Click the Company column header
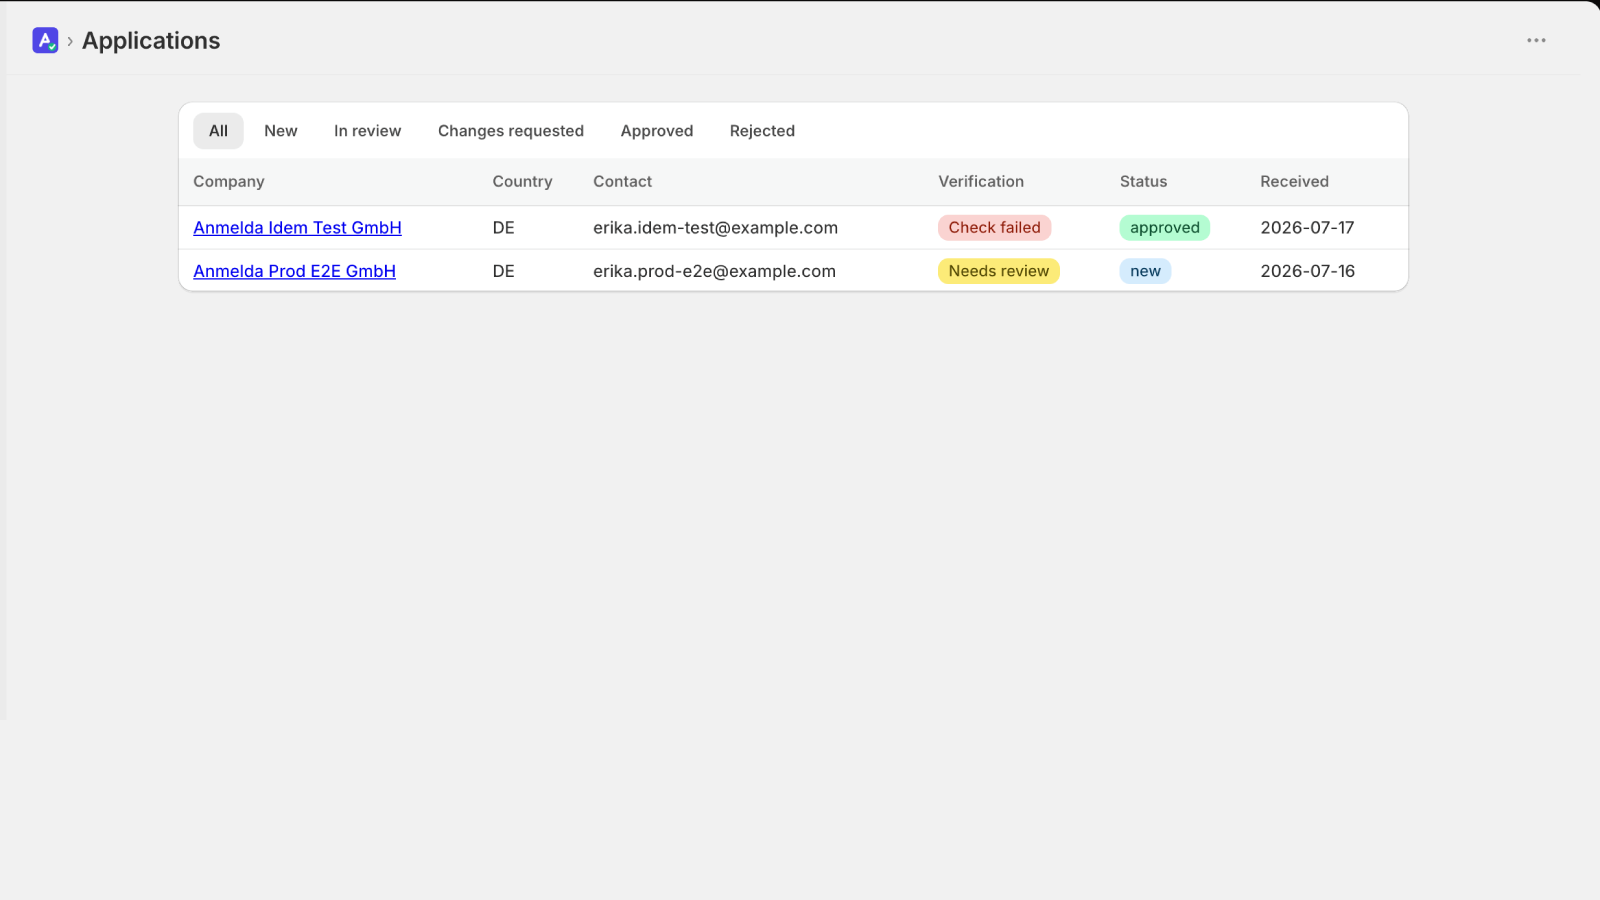Viewport: 1600px width, 900px height. click(x=229, y=182)
